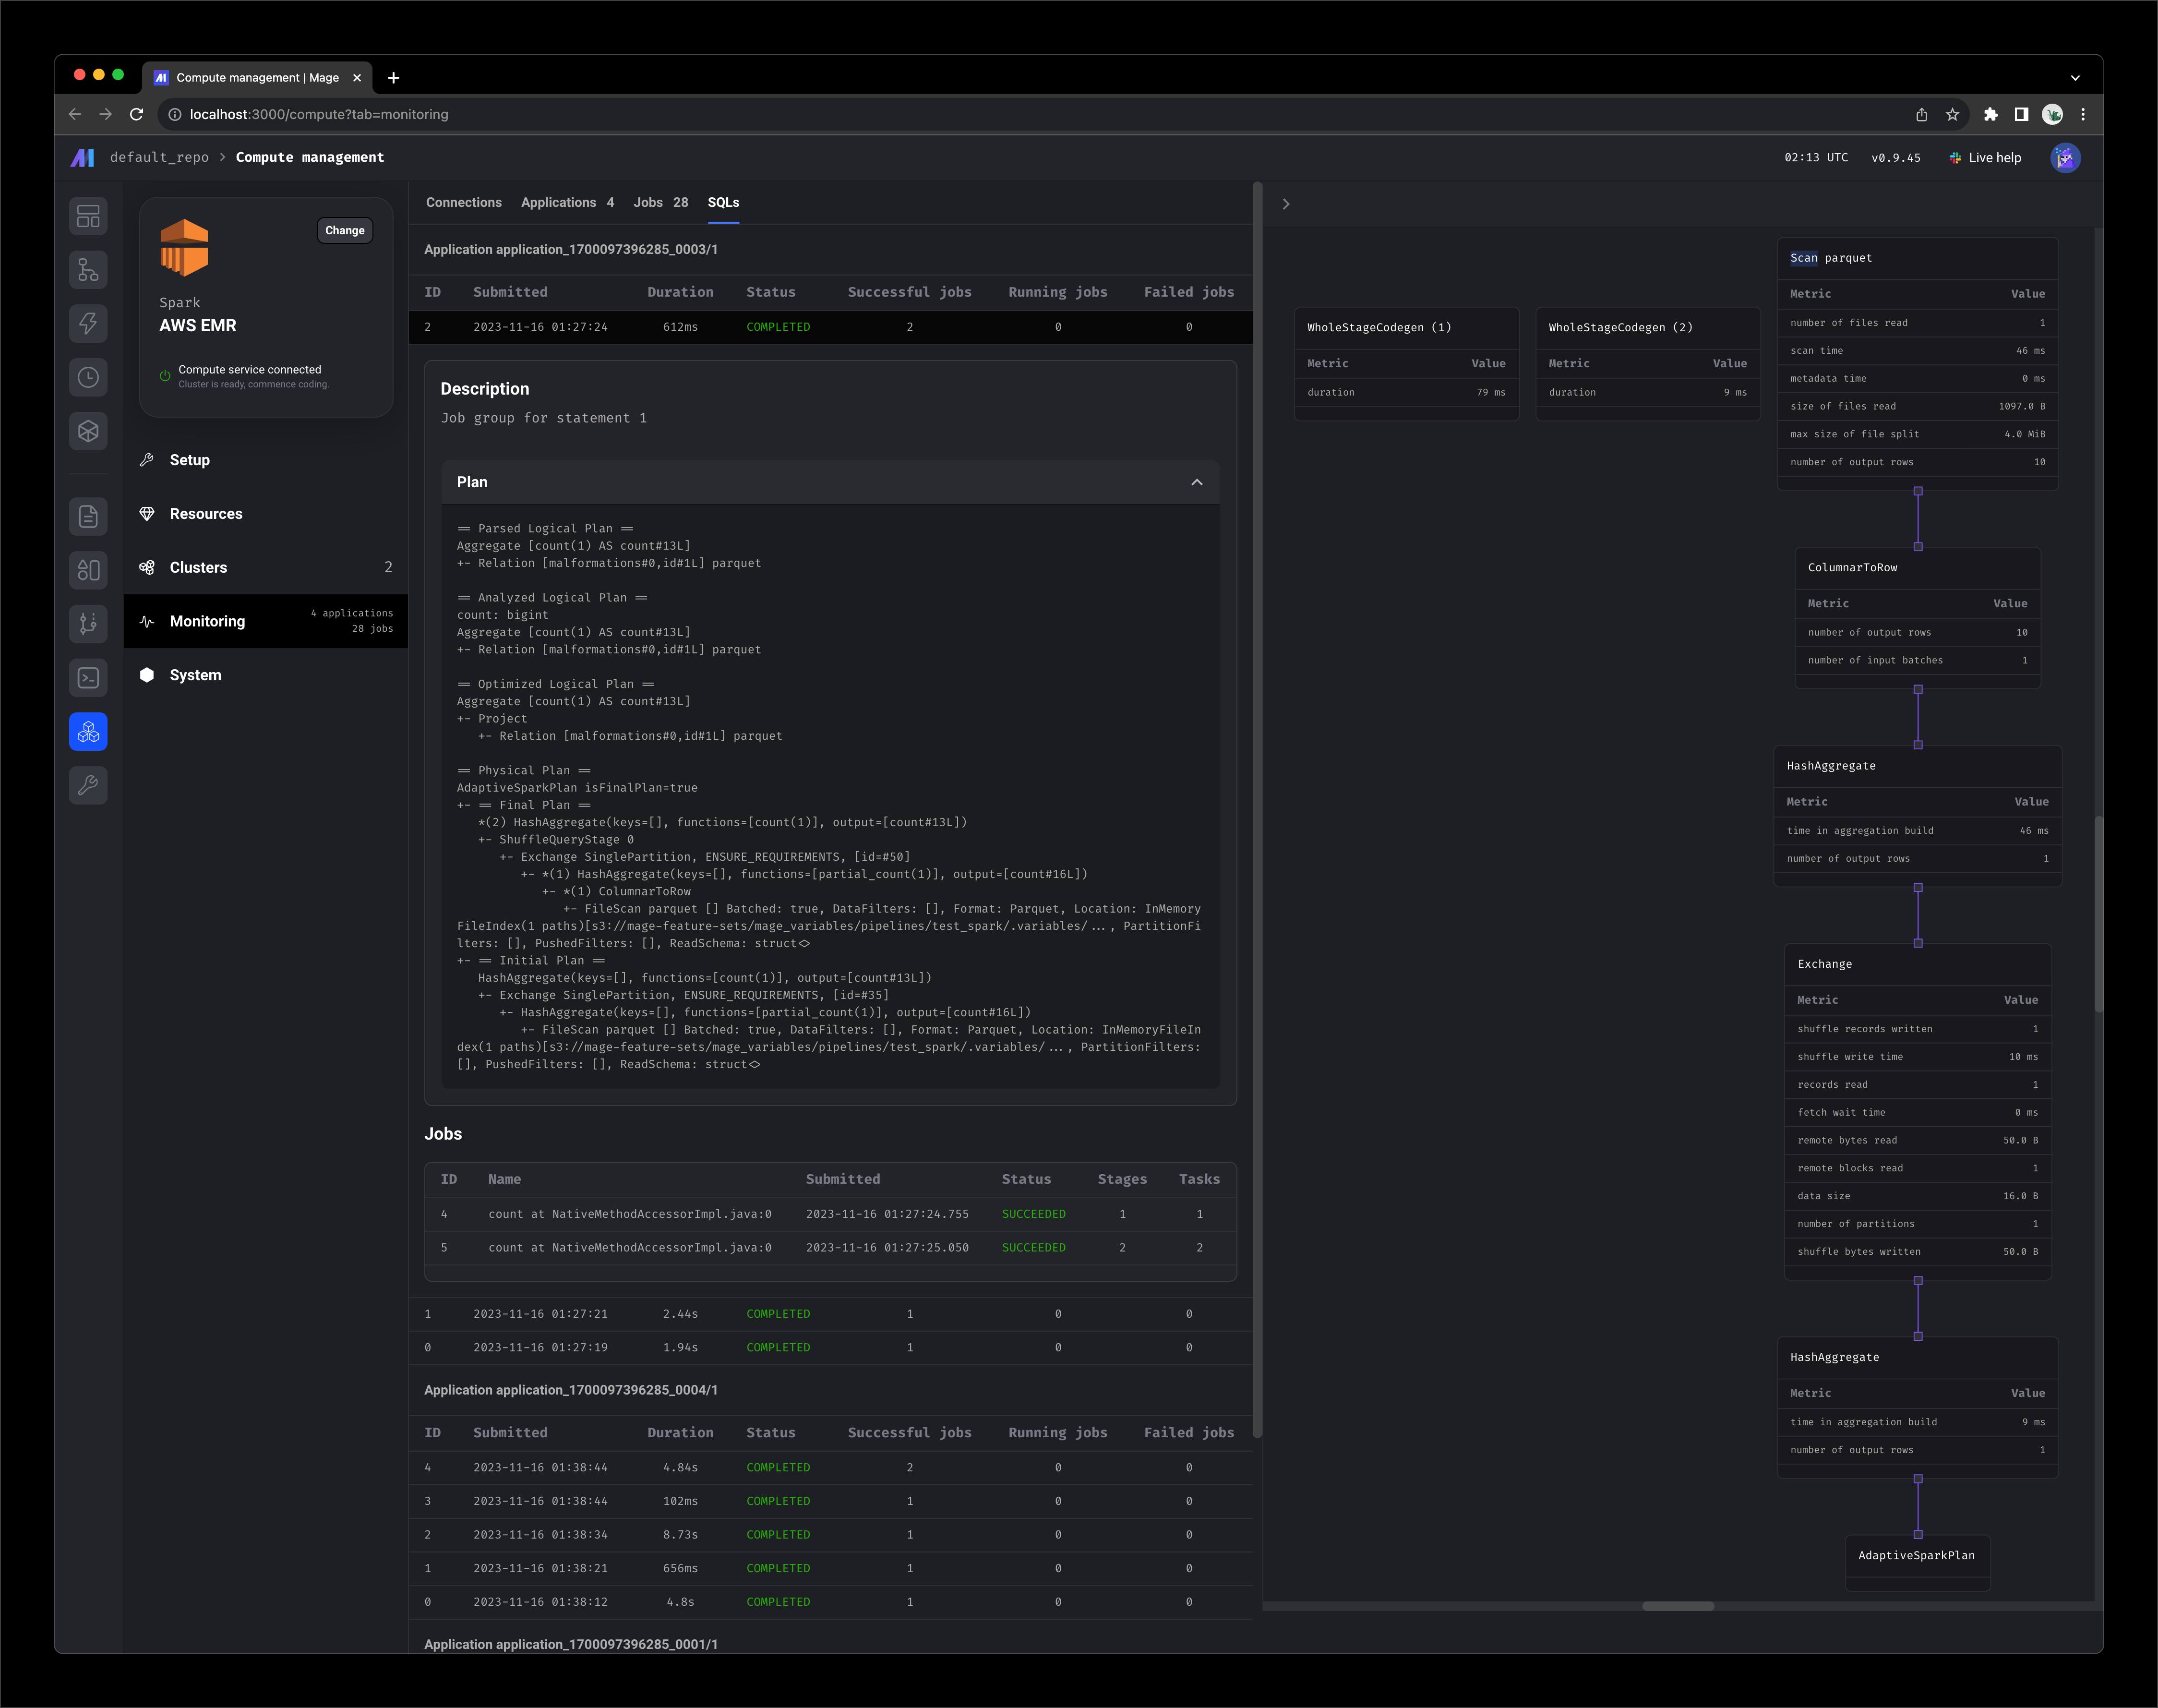
Task: Click the Mage logo in the header
Action: click(x=83, y=158)
